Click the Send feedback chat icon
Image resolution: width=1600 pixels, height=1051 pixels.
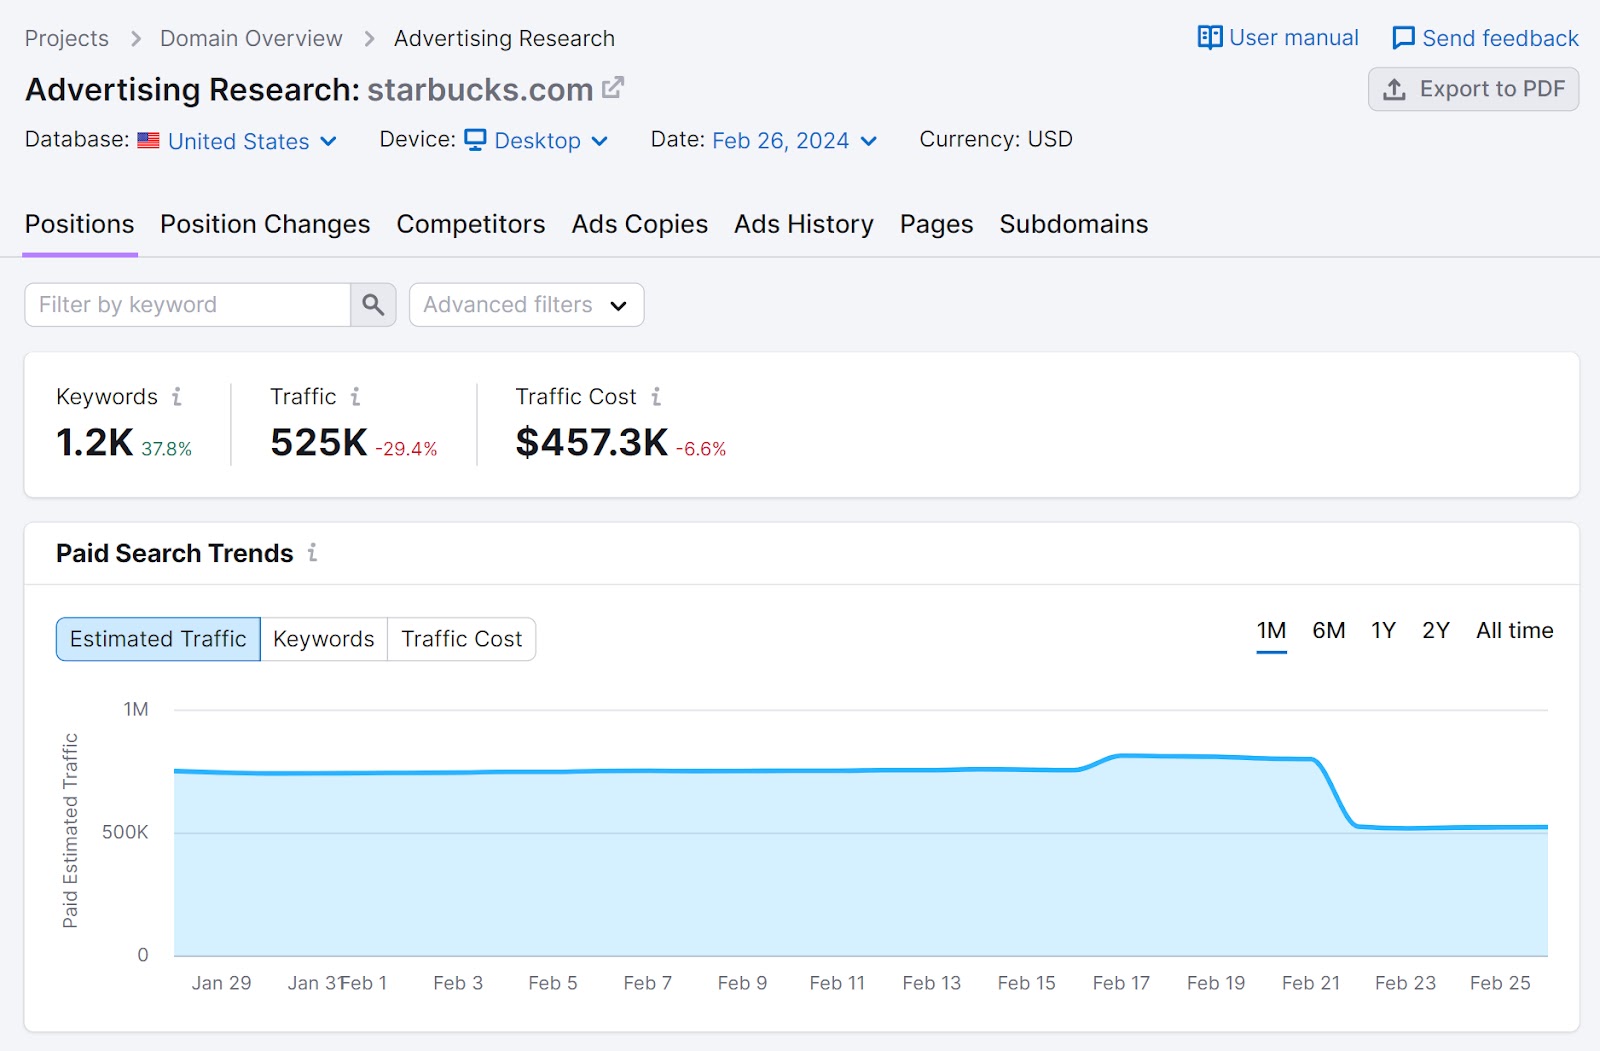[x=1405, y=37]
